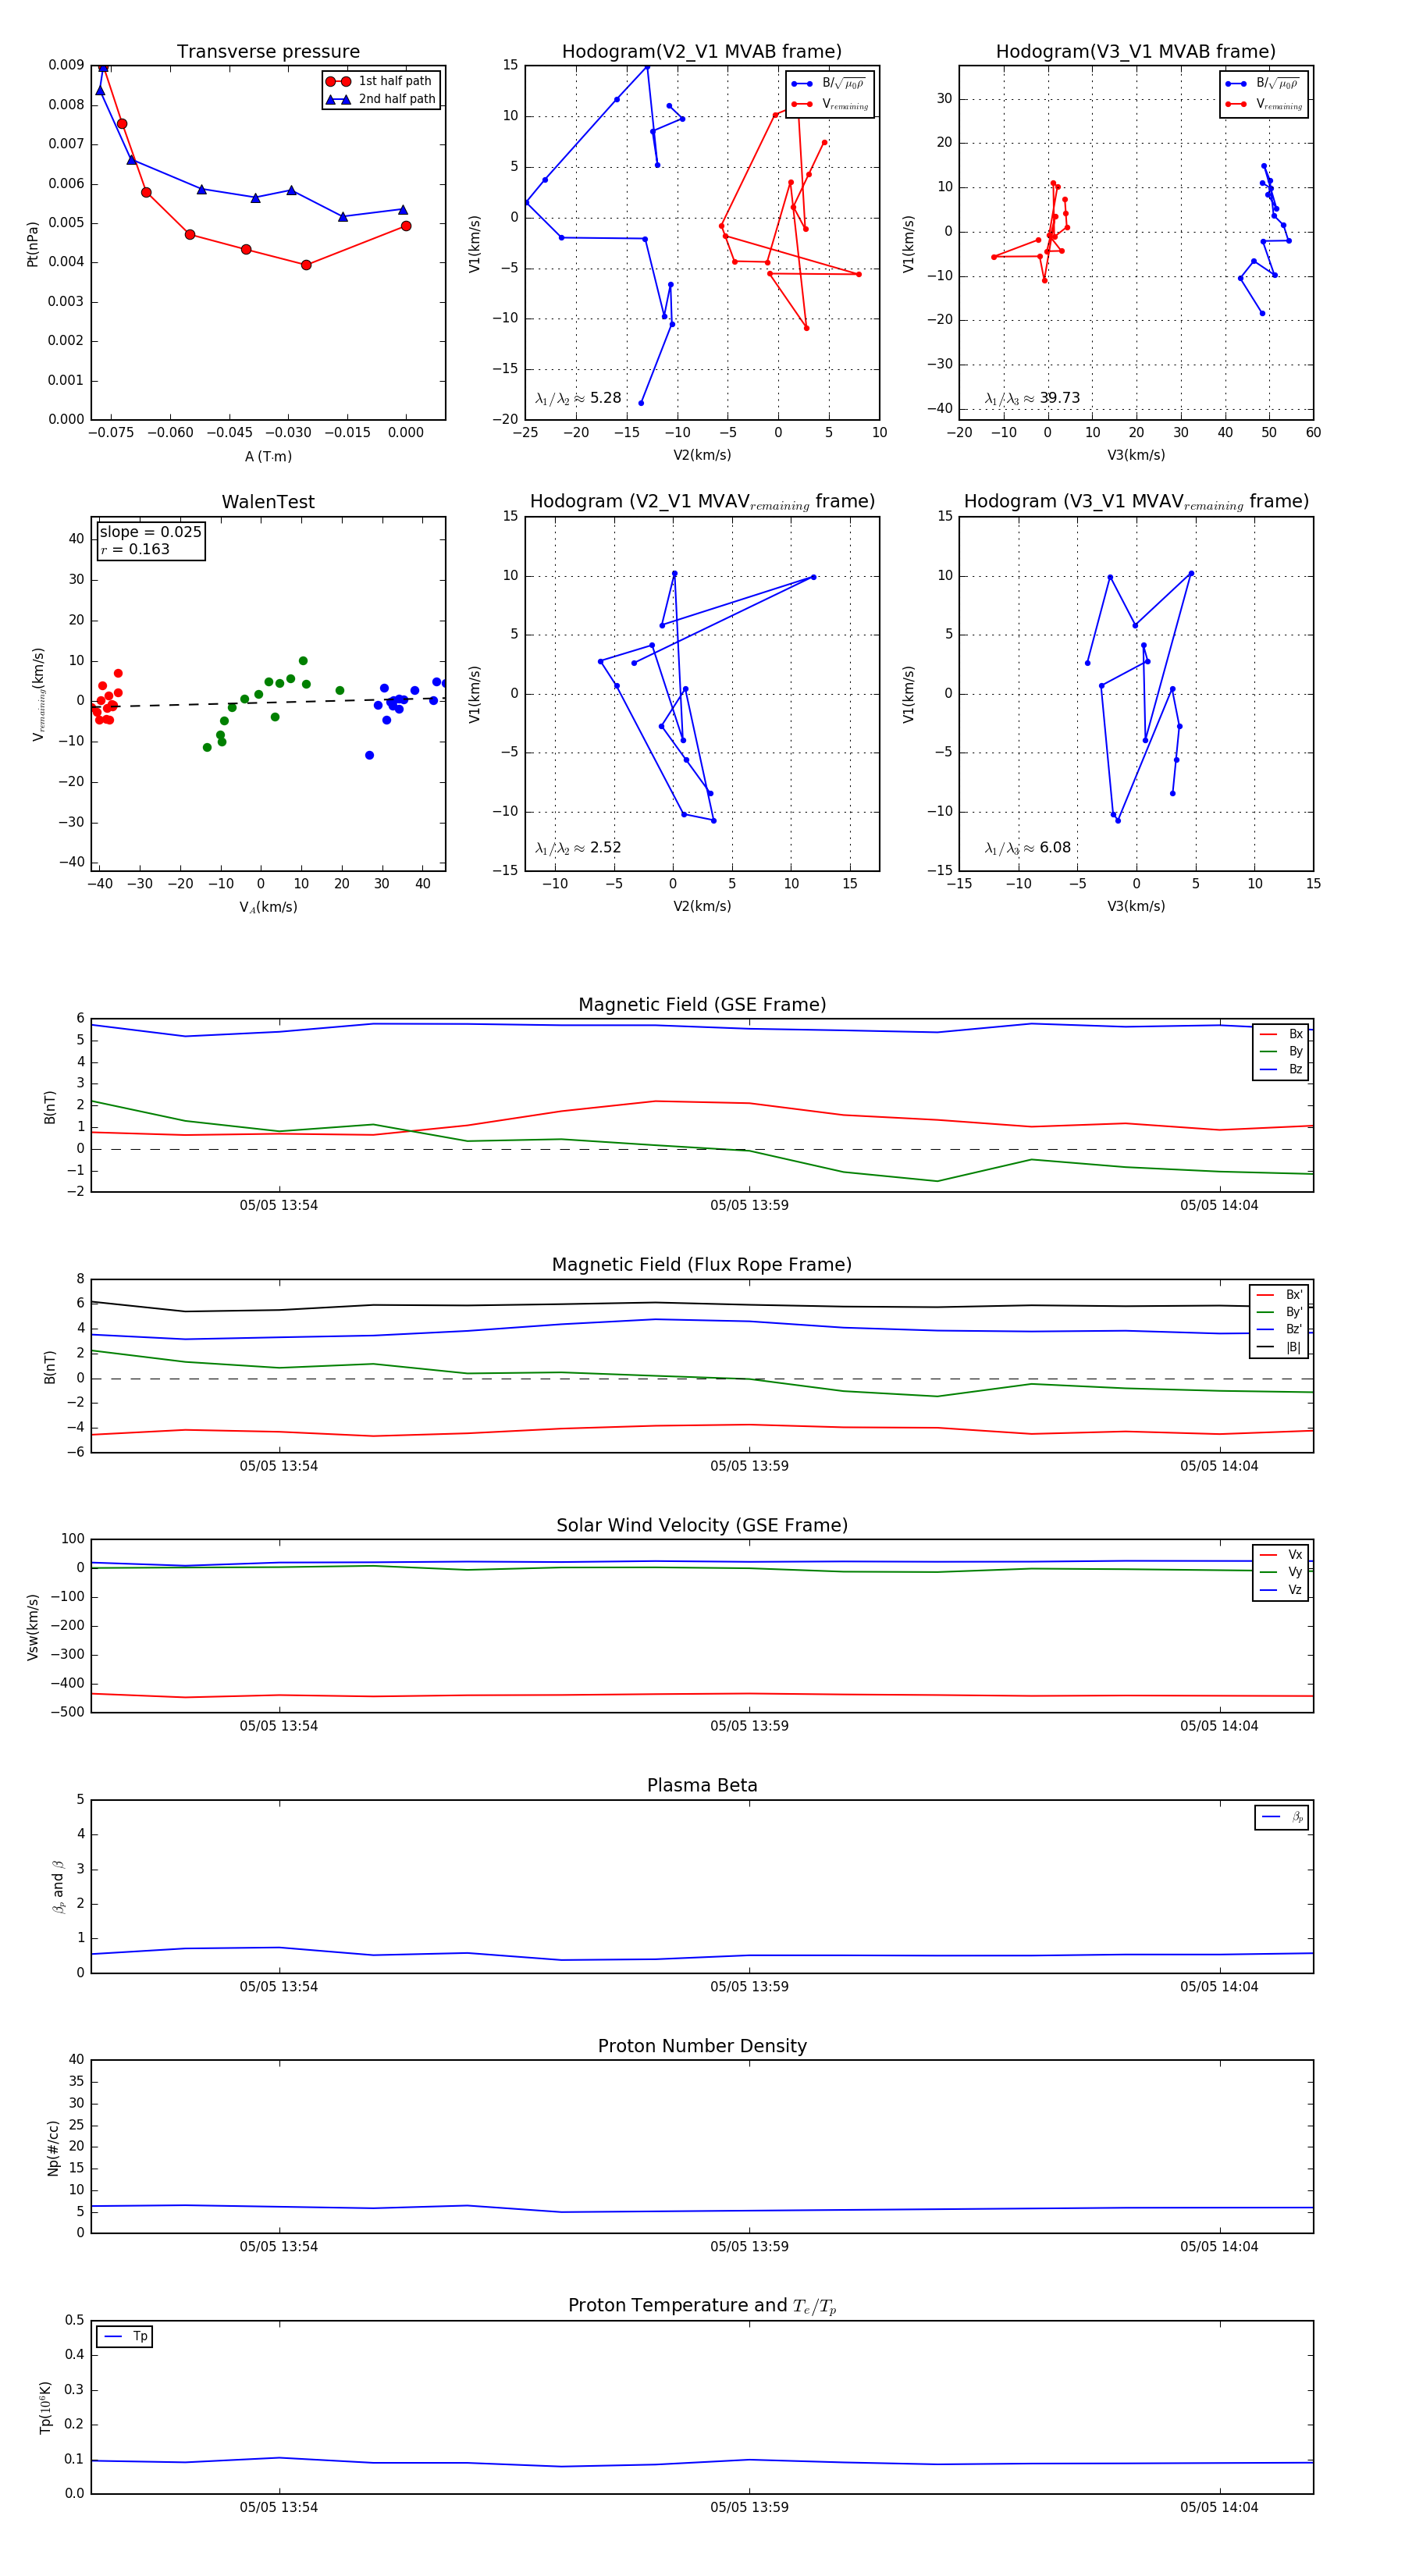This screenshot has height=2576, width=1405.
Task: Click "V3(km/s)" label under V3_V1 MVAB hodogram
Action: [x=1136, y=456]
